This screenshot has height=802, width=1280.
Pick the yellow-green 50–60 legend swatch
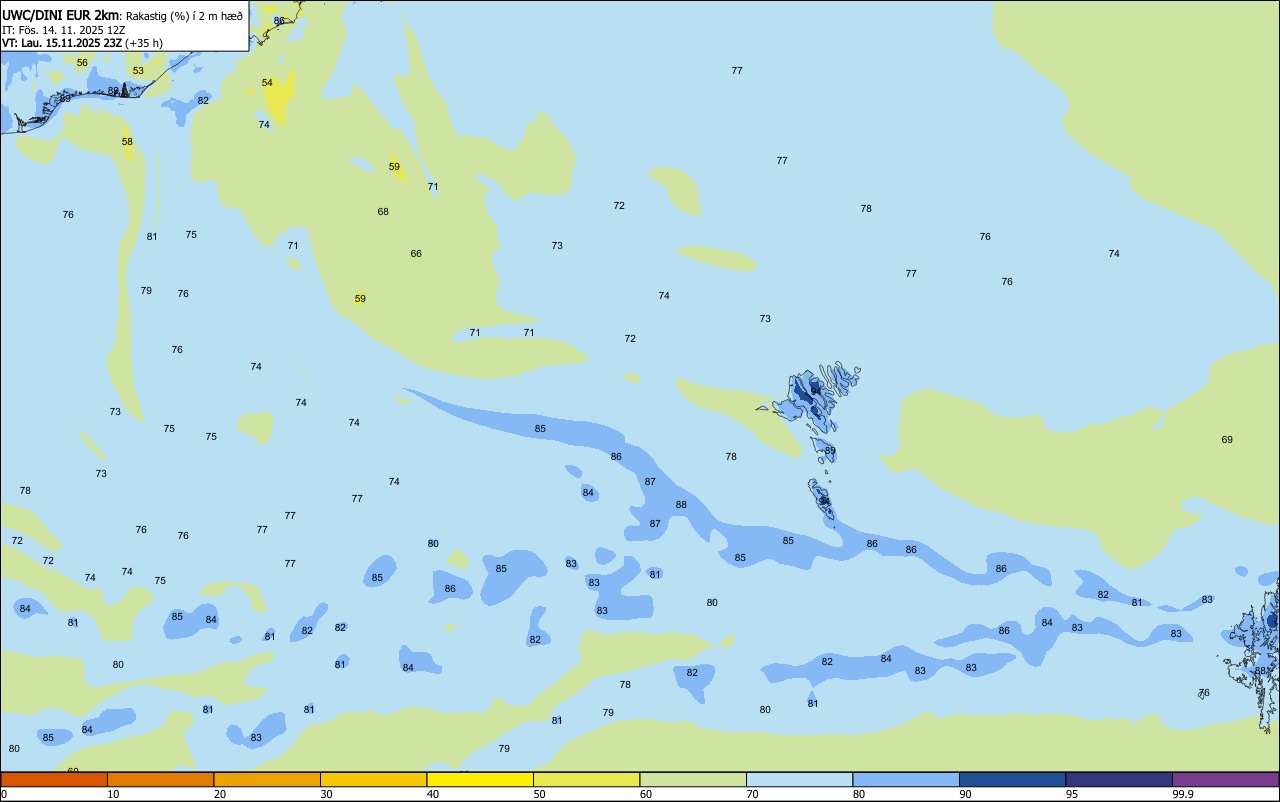pos(586,779)
